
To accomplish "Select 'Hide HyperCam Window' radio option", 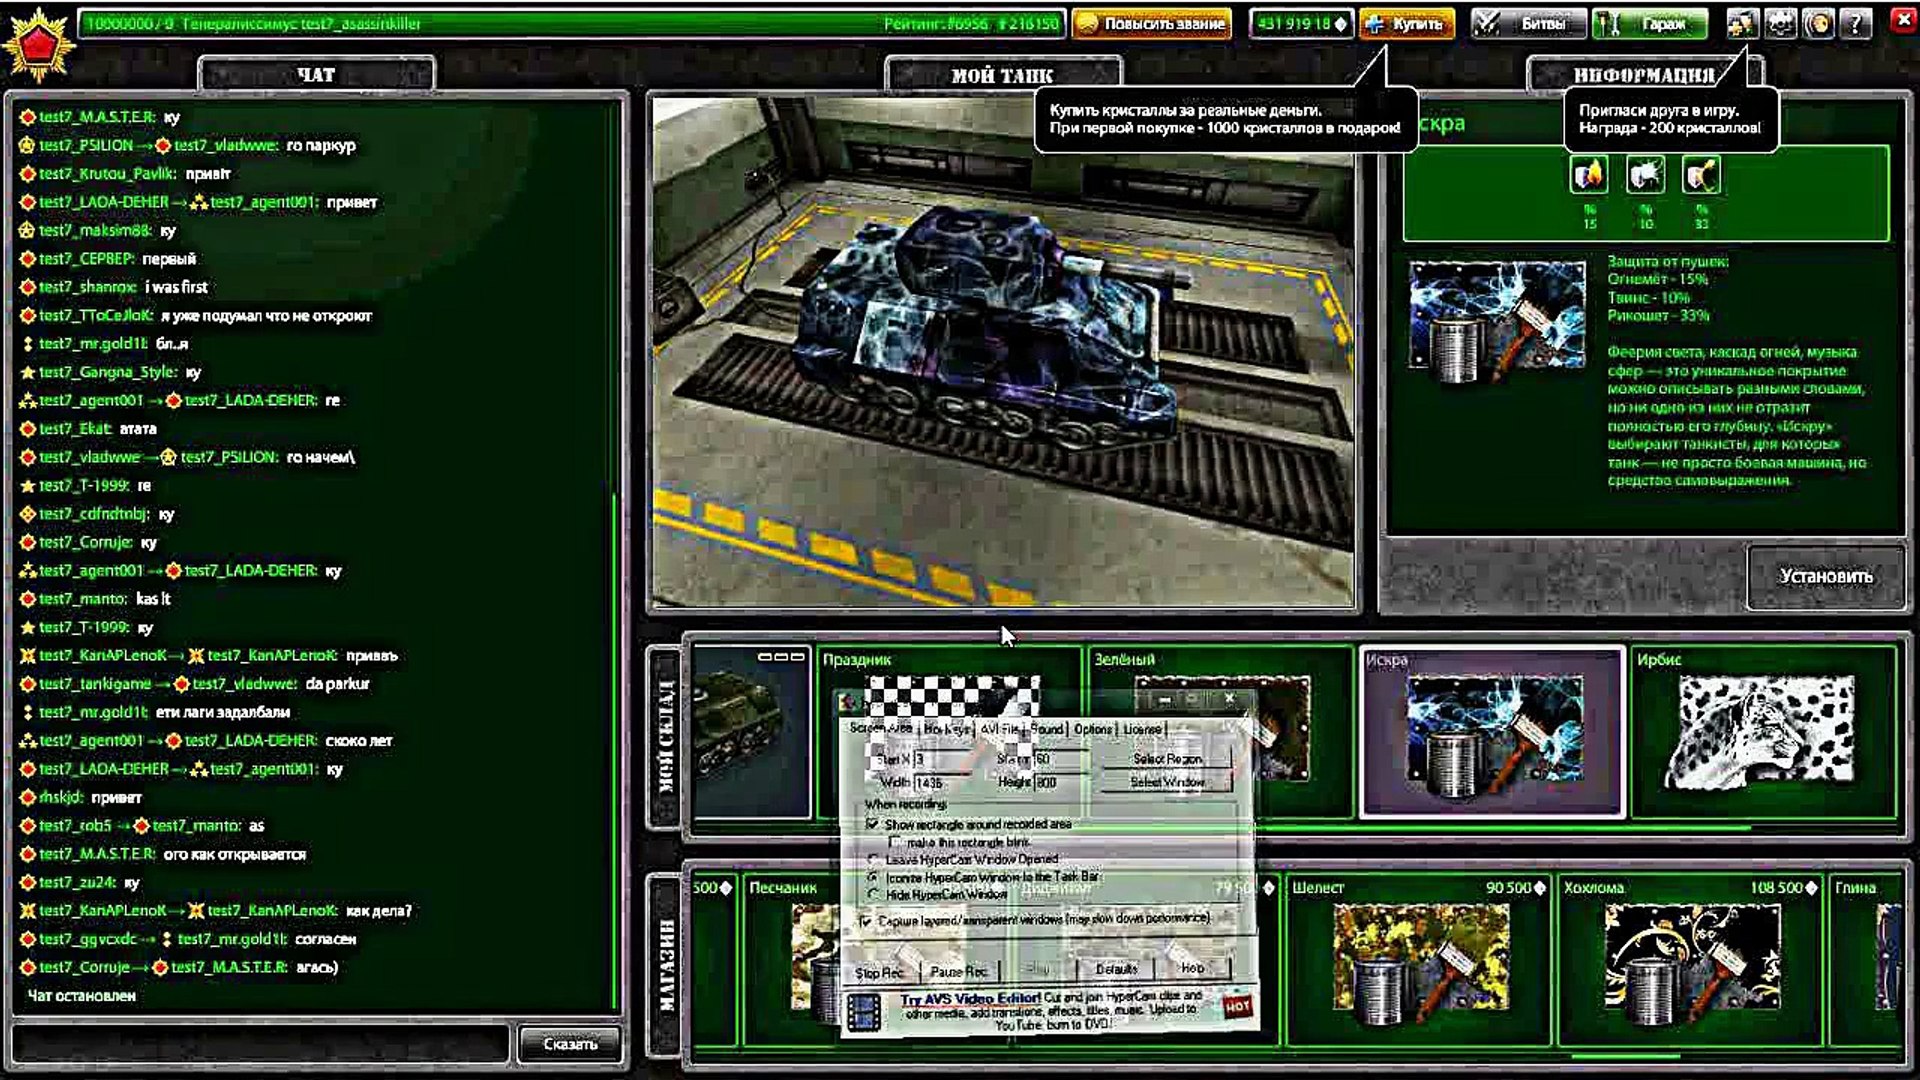I will (x=873, y=895).
